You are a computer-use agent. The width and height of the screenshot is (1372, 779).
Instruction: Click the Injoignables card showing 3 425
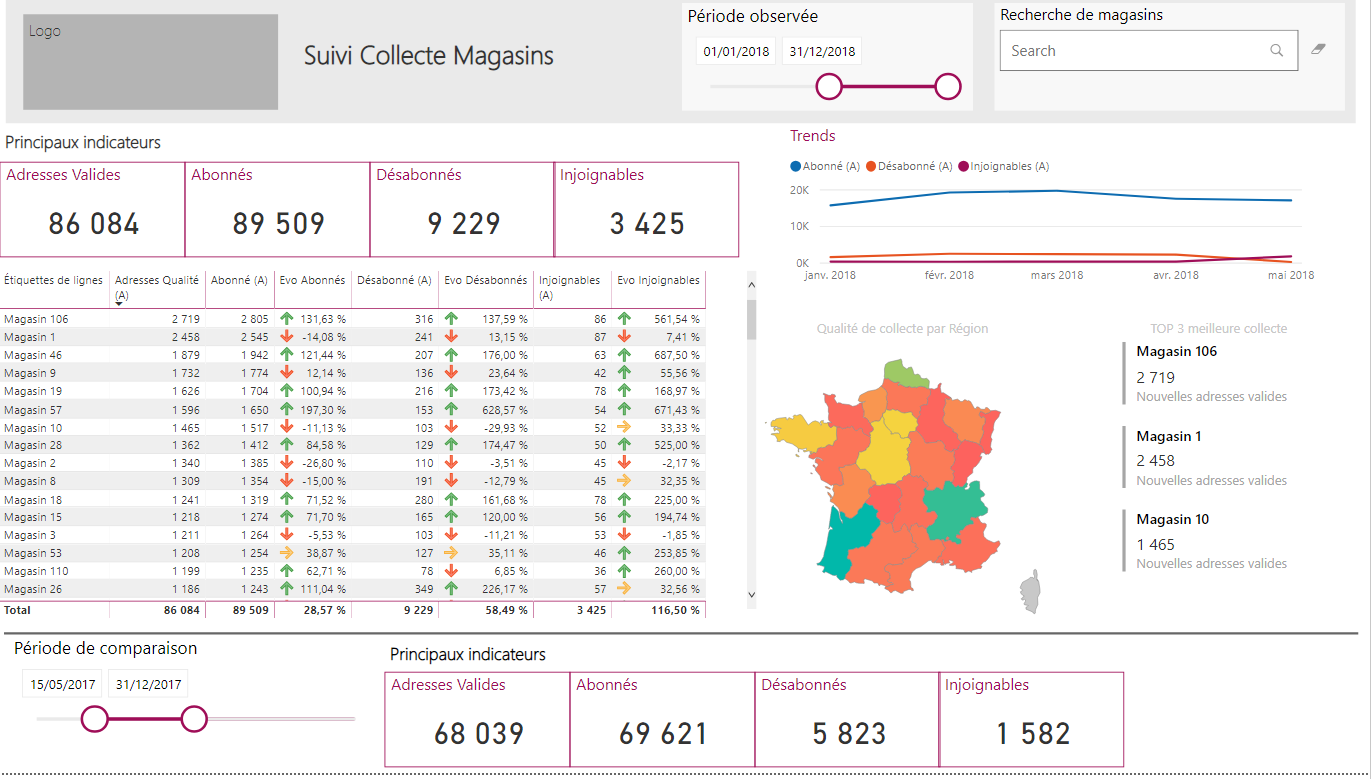(647, 210)
